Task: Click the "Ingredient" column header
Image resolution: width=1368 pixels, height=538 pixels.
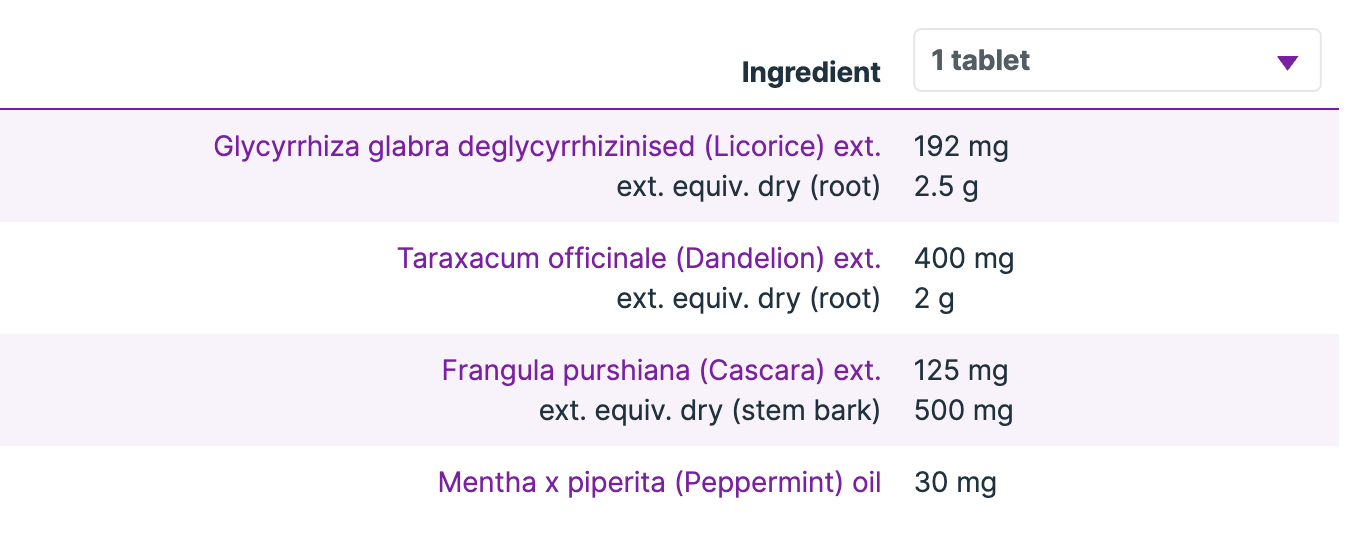Action: tap(811, 72)
